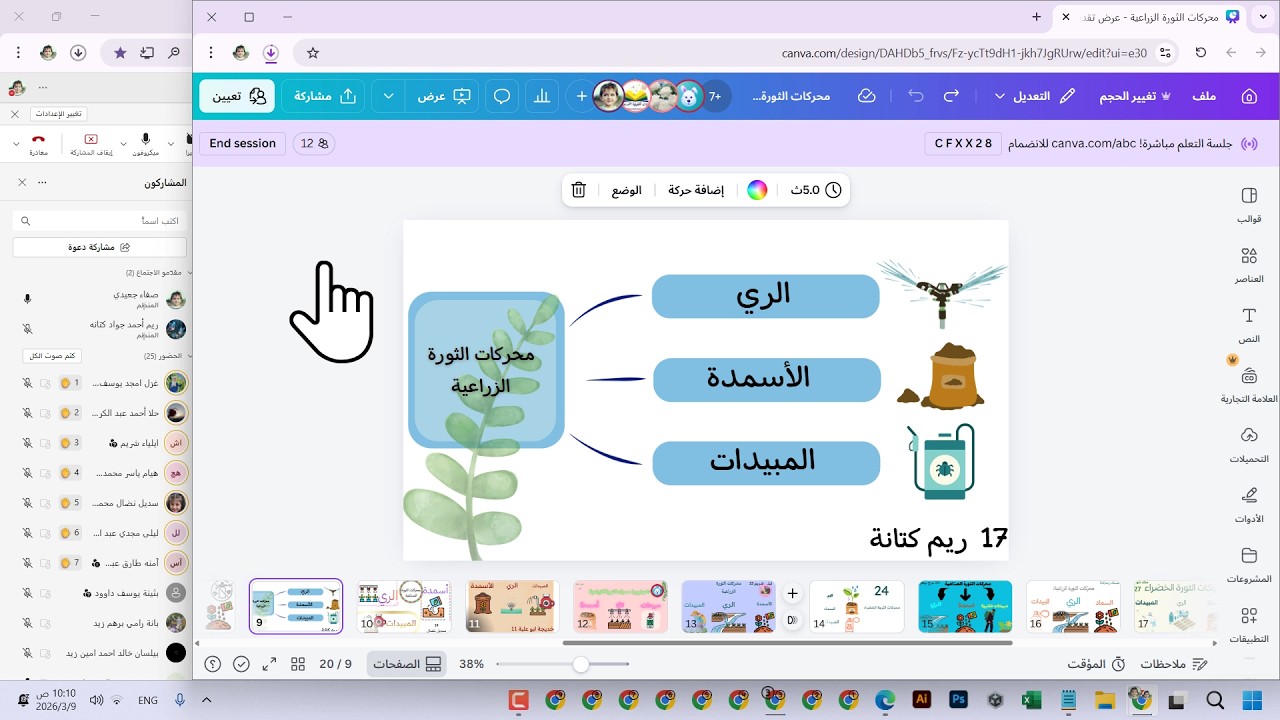Open the 7+ more collaborators list
The width and height of the screenshot is (1280, 720).
(715, 96)
